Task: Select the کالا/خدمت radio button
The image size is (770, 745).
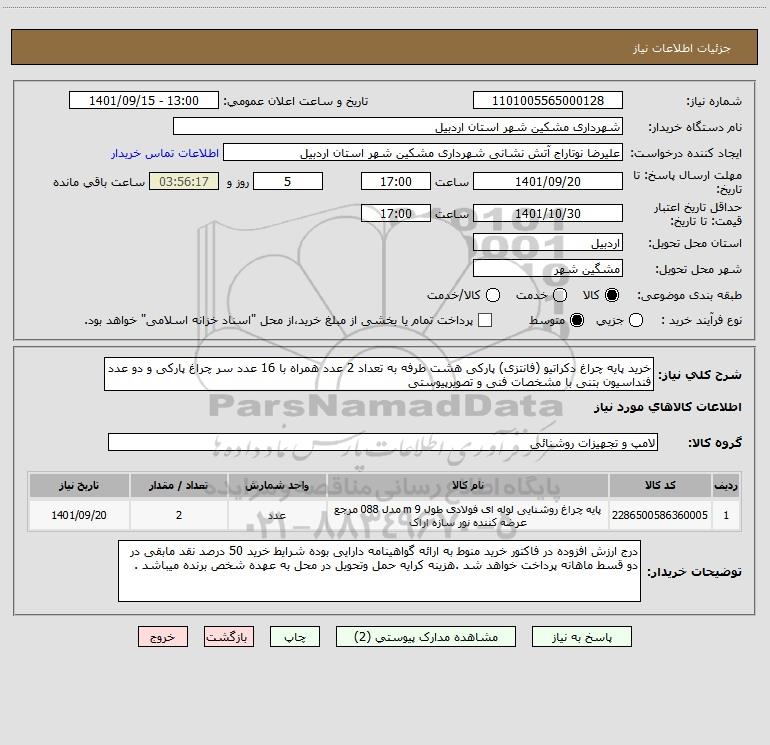Action: pos(493,295)
